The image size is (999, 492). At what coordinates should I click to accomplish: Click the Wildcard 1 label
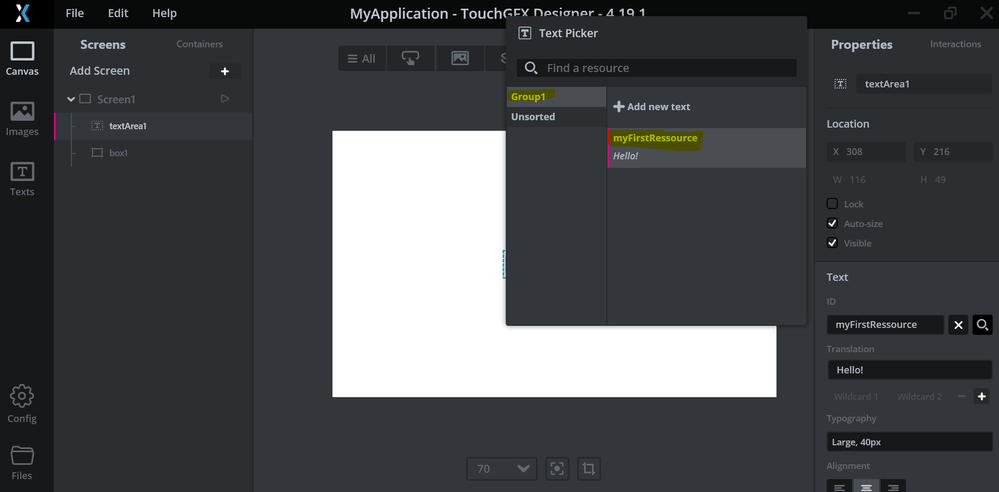856,396
